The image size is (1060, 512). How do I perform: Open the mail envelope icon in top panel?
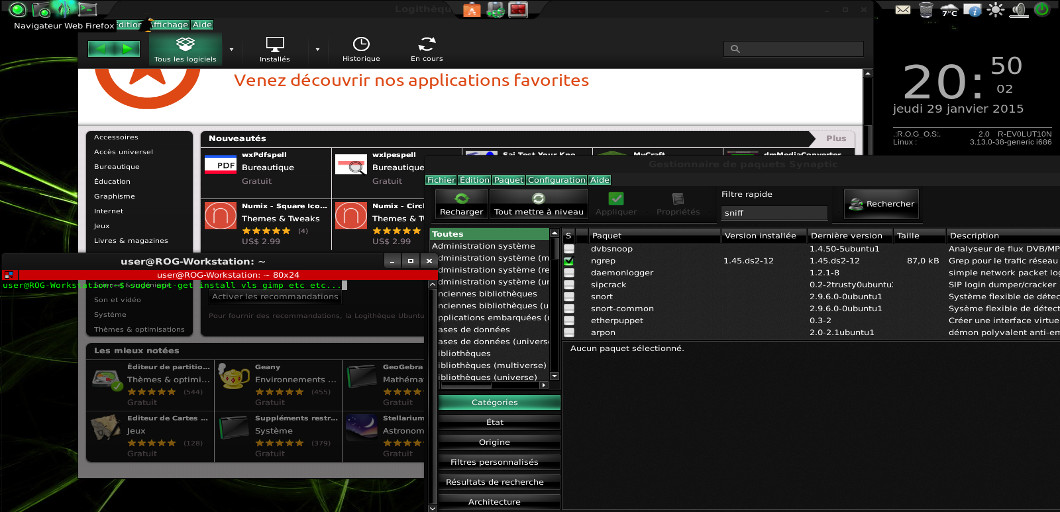tap(902, 9)
